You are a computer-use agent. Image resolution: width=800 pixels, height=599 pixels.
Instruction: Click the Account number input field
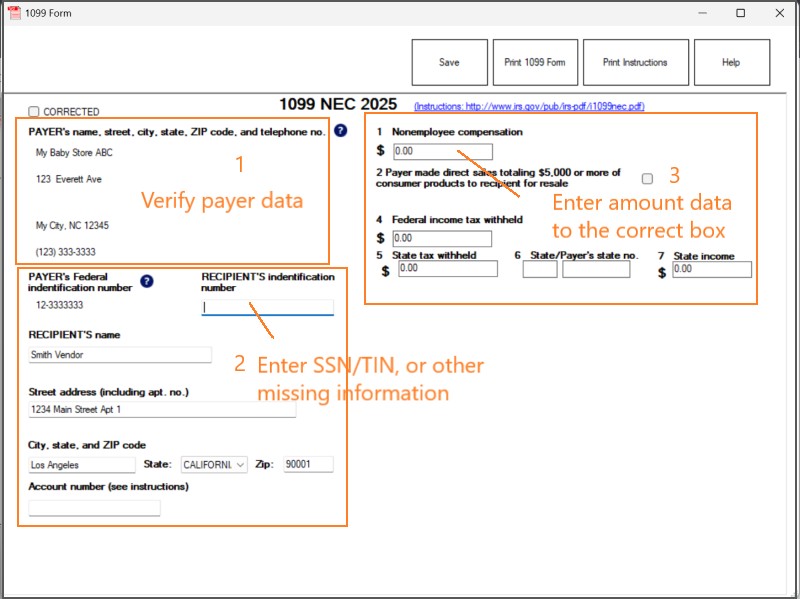click(x=94, y=508)
